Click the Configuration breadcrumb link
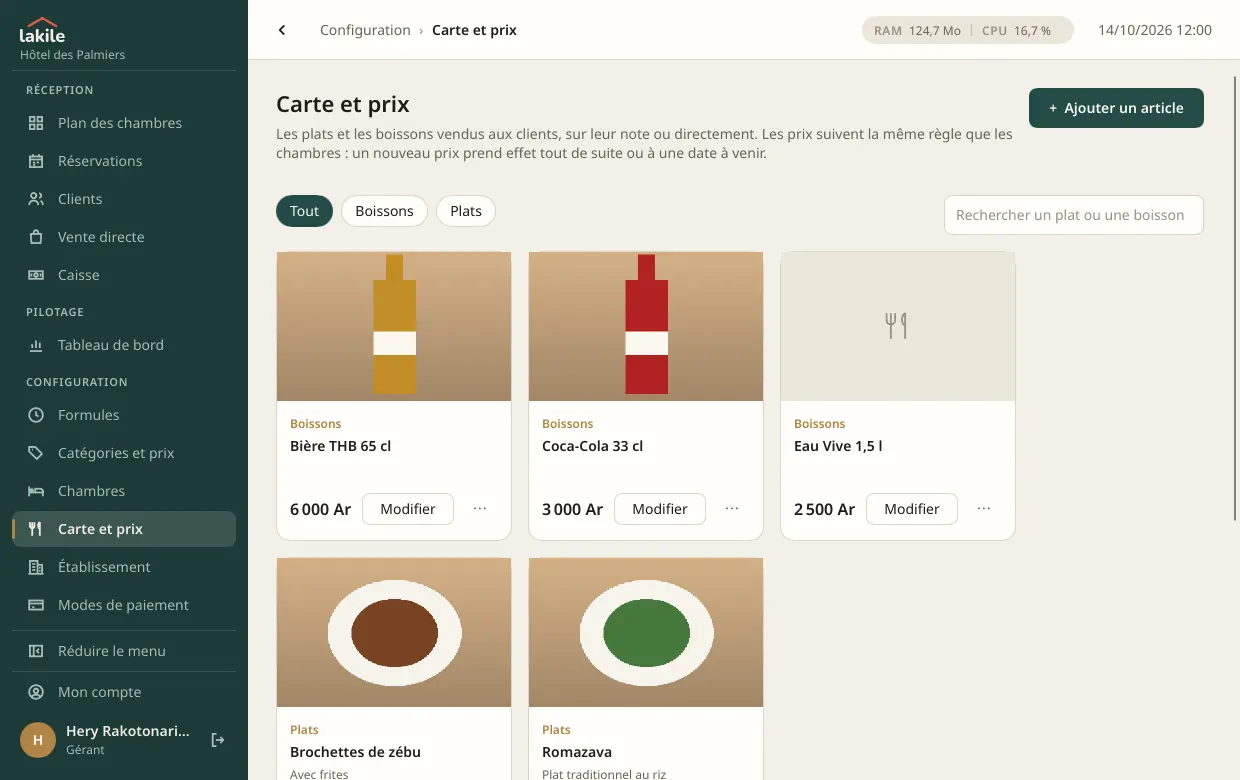 [x=365, y=30]
